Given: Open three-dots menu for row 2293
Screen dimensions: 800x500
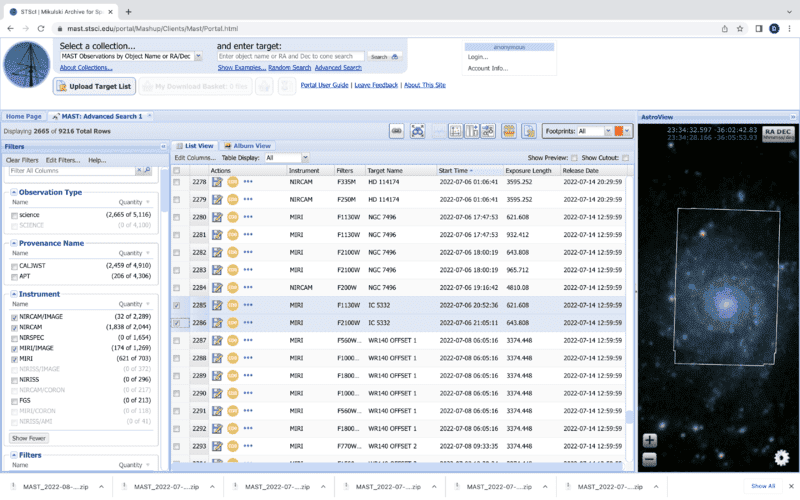Looking at the screenshot, I should [x=248, y=446].
